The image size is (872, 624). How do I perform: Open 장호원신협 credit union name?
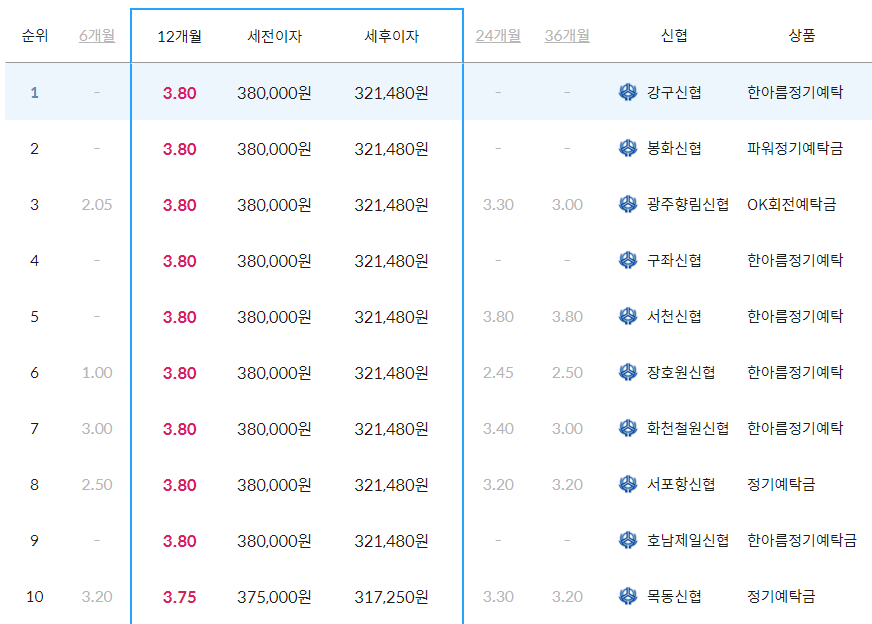tap(681, 373)
